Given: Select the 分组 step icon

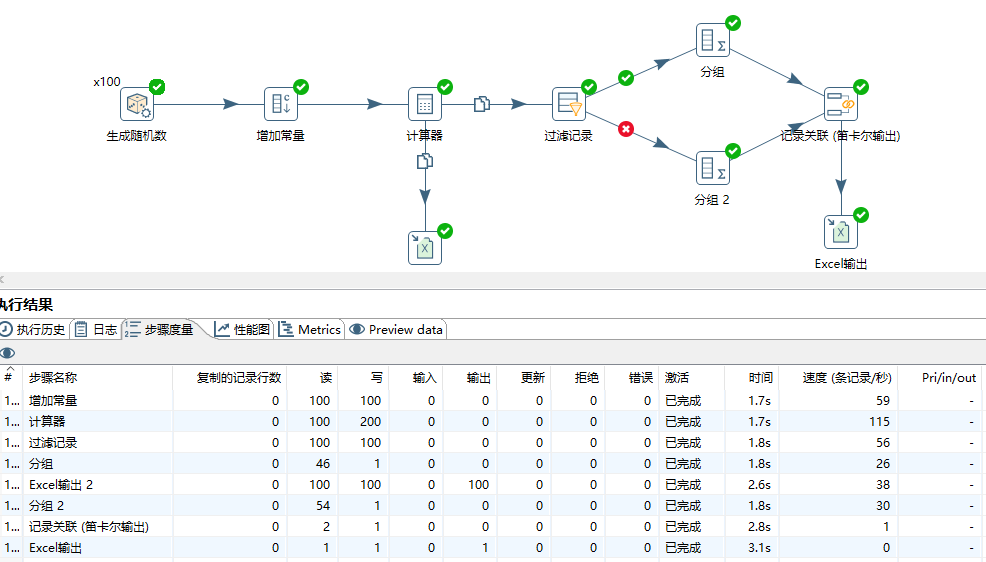Looking at the screenshot, I should pyautogui.click(x=712, y=41).
